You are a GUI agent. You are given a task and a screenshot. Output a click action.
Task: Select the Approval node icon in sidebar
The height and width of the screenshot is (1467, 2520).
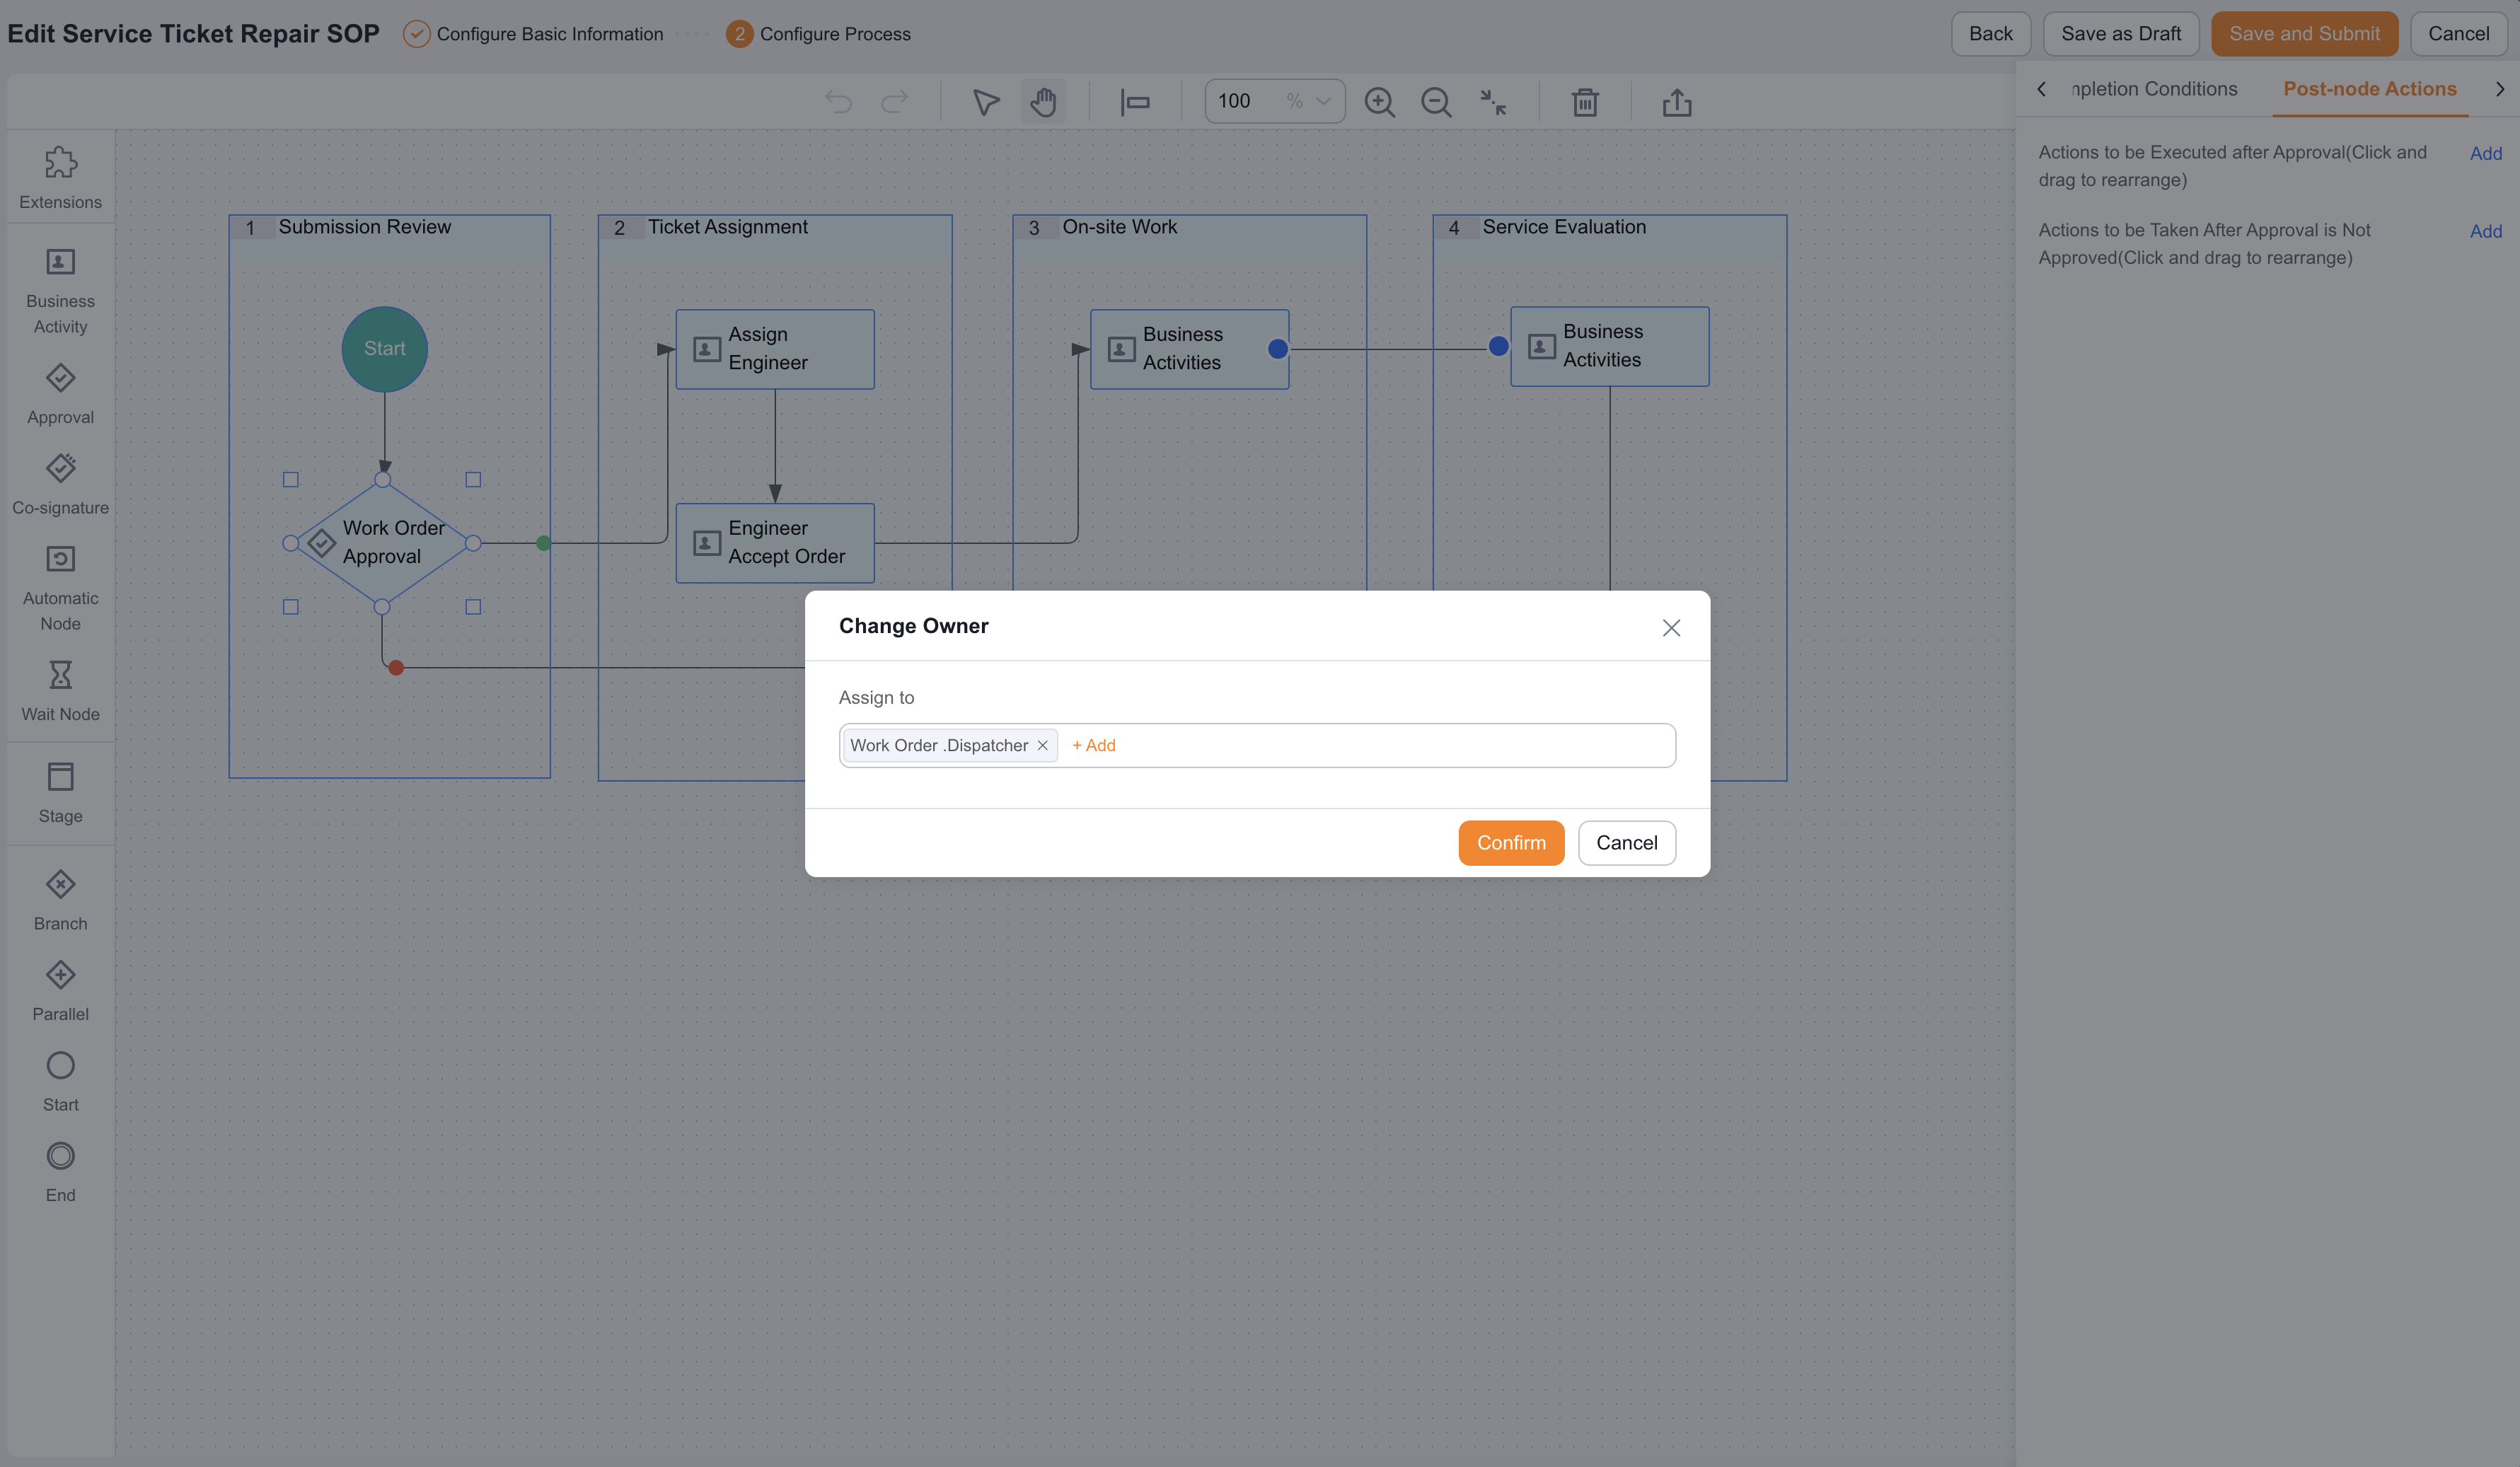[x=60, y=378]
